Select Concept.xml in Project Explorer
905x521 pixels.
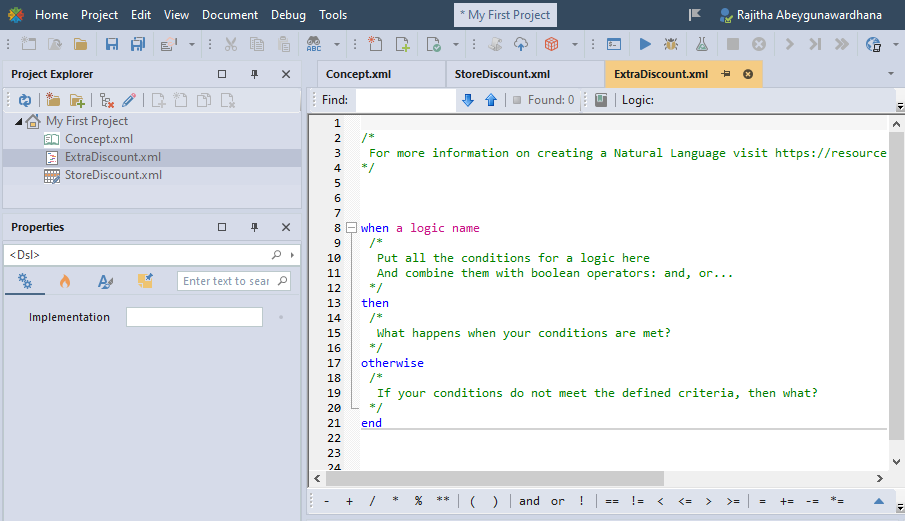coord(99,139)
